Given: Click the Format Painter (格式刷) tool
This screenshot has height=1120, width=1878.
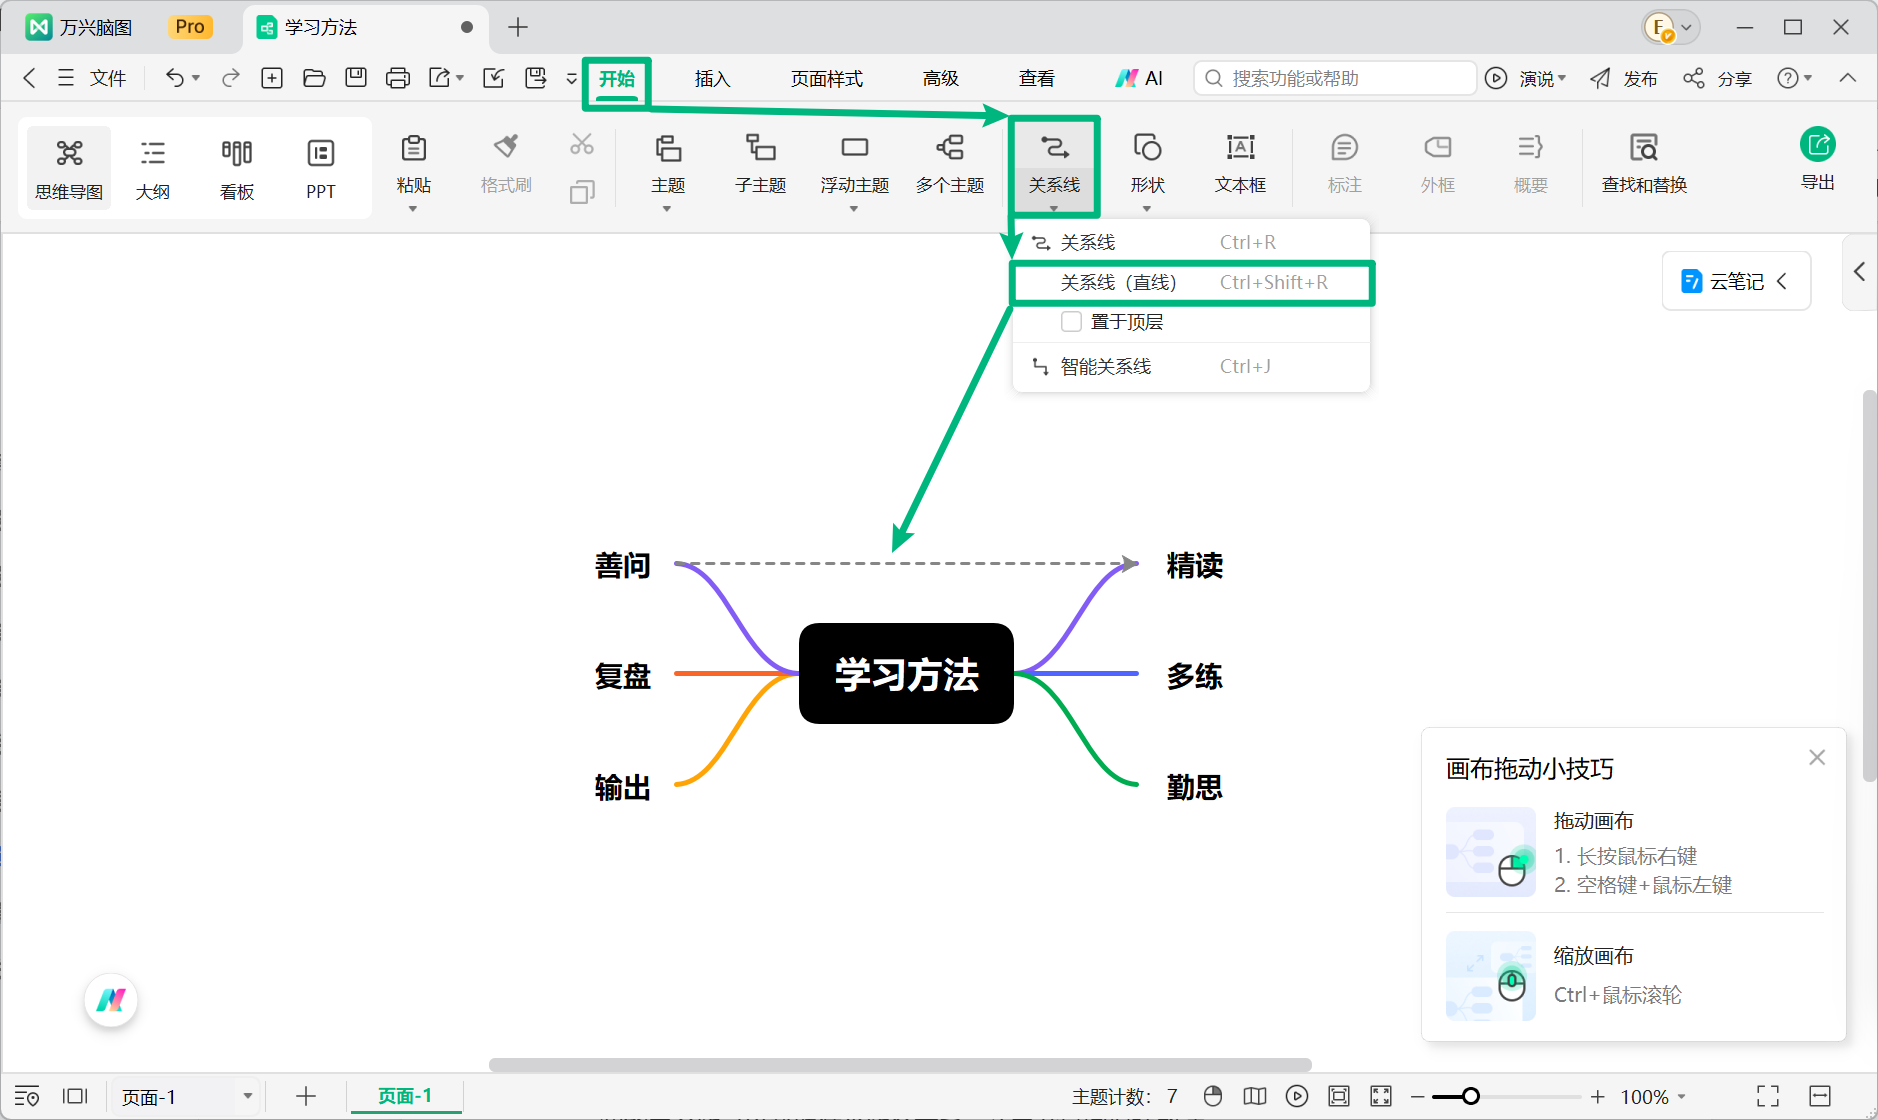Looking at the screenshot, I should pyautogui.click(x=506, y=164).
